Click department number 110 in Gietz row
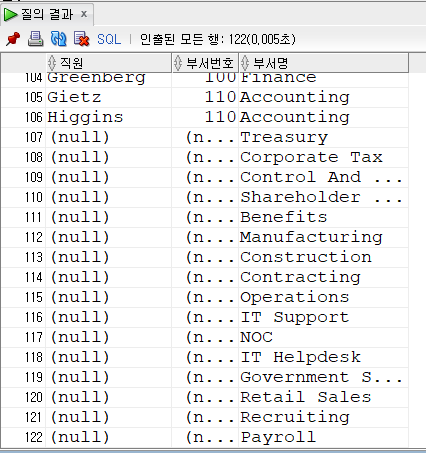 [205, 97]
